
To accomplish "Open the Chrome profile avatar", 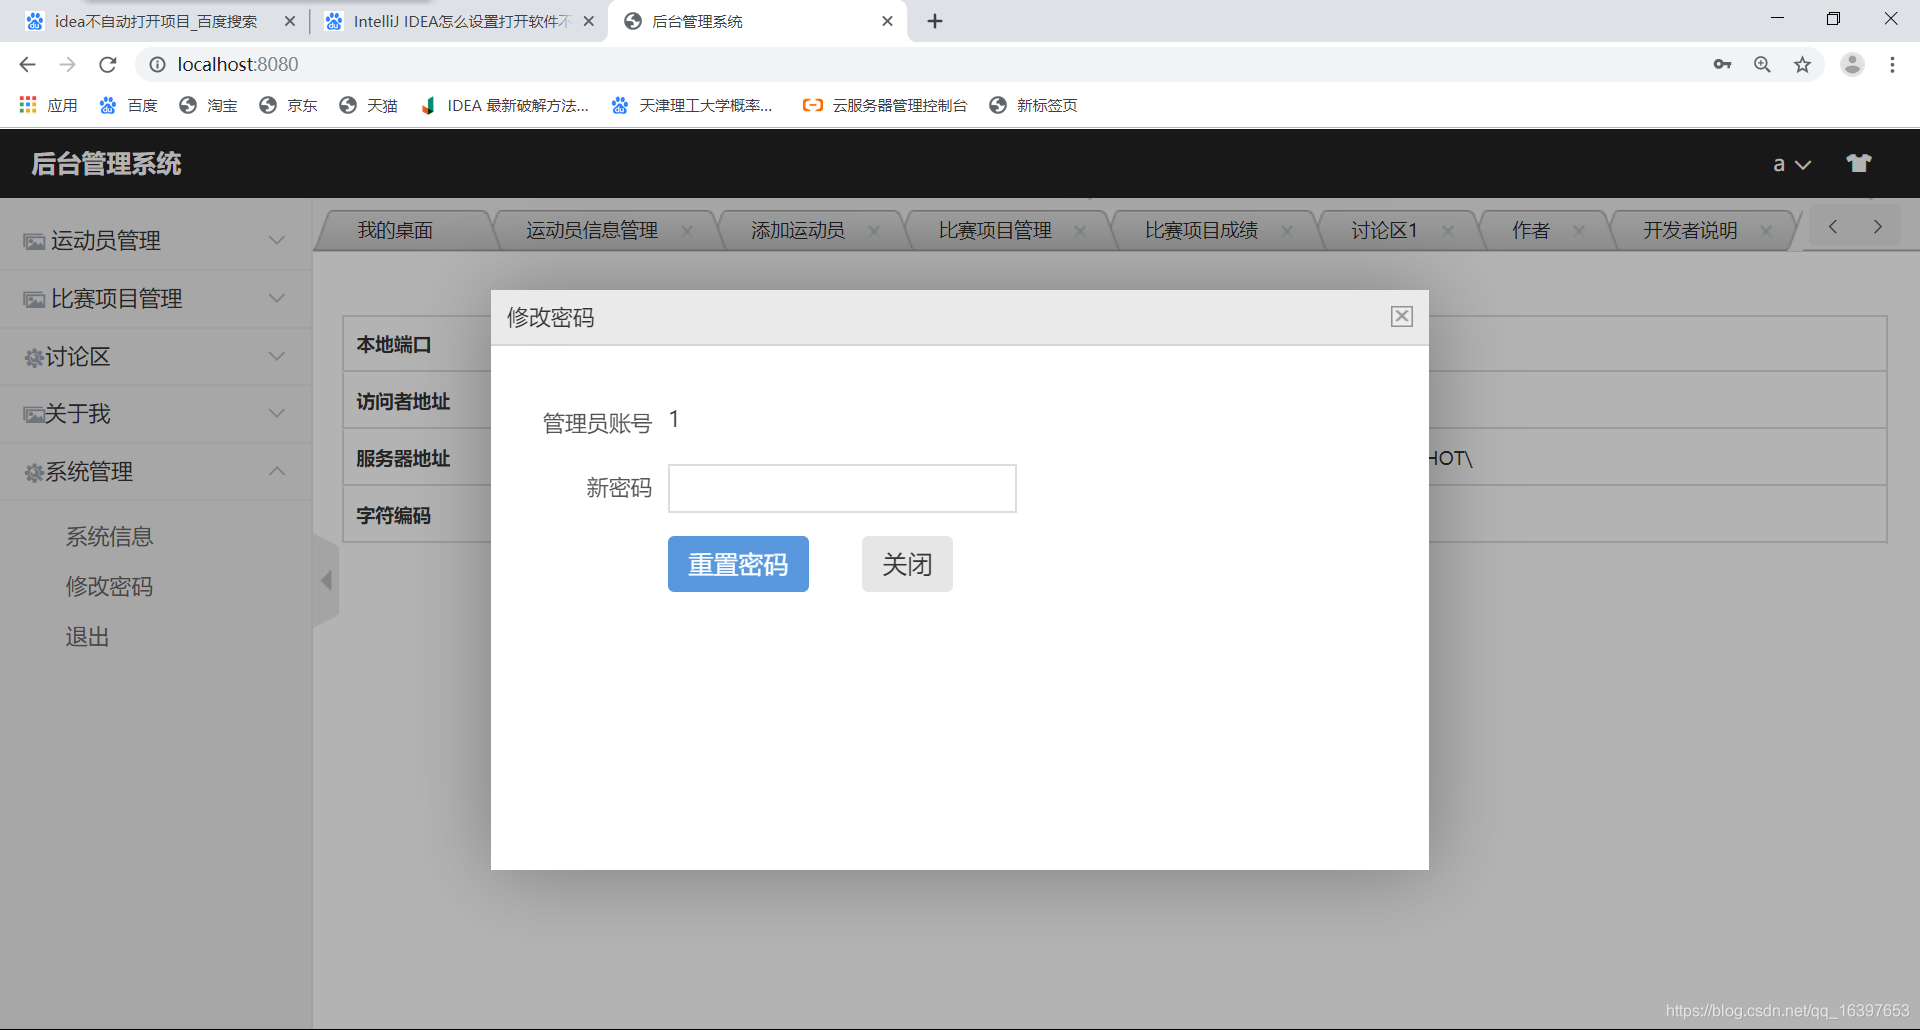I will (1852, 64).
